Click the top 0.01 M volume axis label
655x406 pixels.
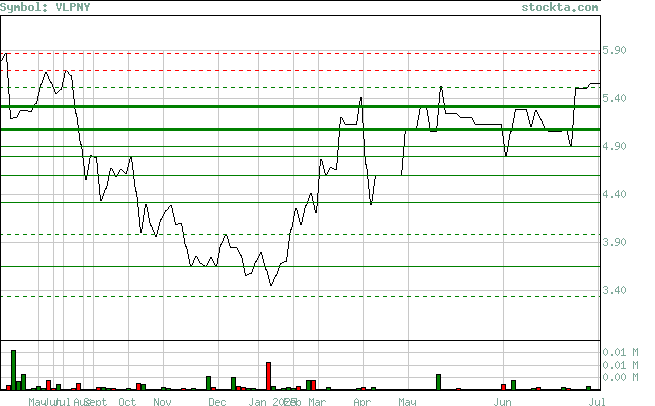click(620, 353)
